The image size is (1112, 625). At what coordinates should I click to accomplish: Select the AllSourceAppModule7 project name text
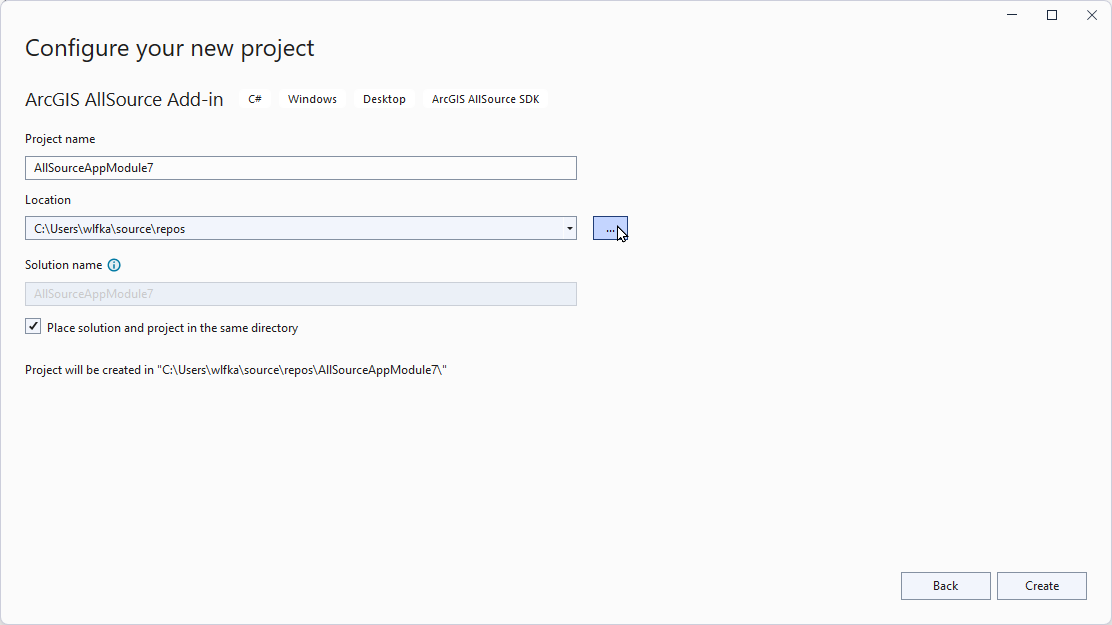point(95,167)
